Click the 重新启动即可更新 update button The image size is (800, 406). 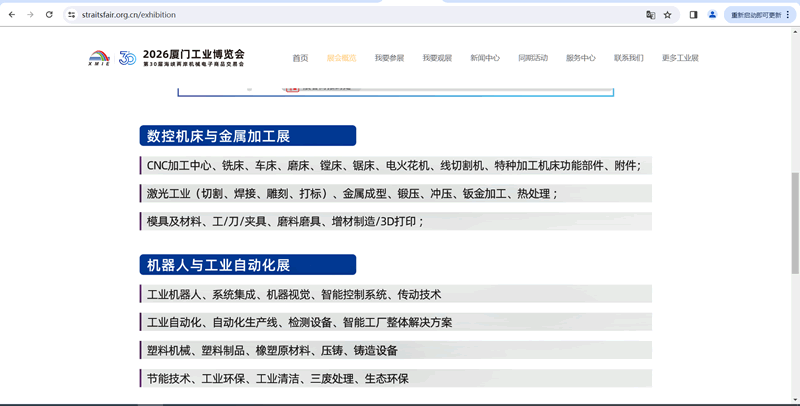coord(762,15)
